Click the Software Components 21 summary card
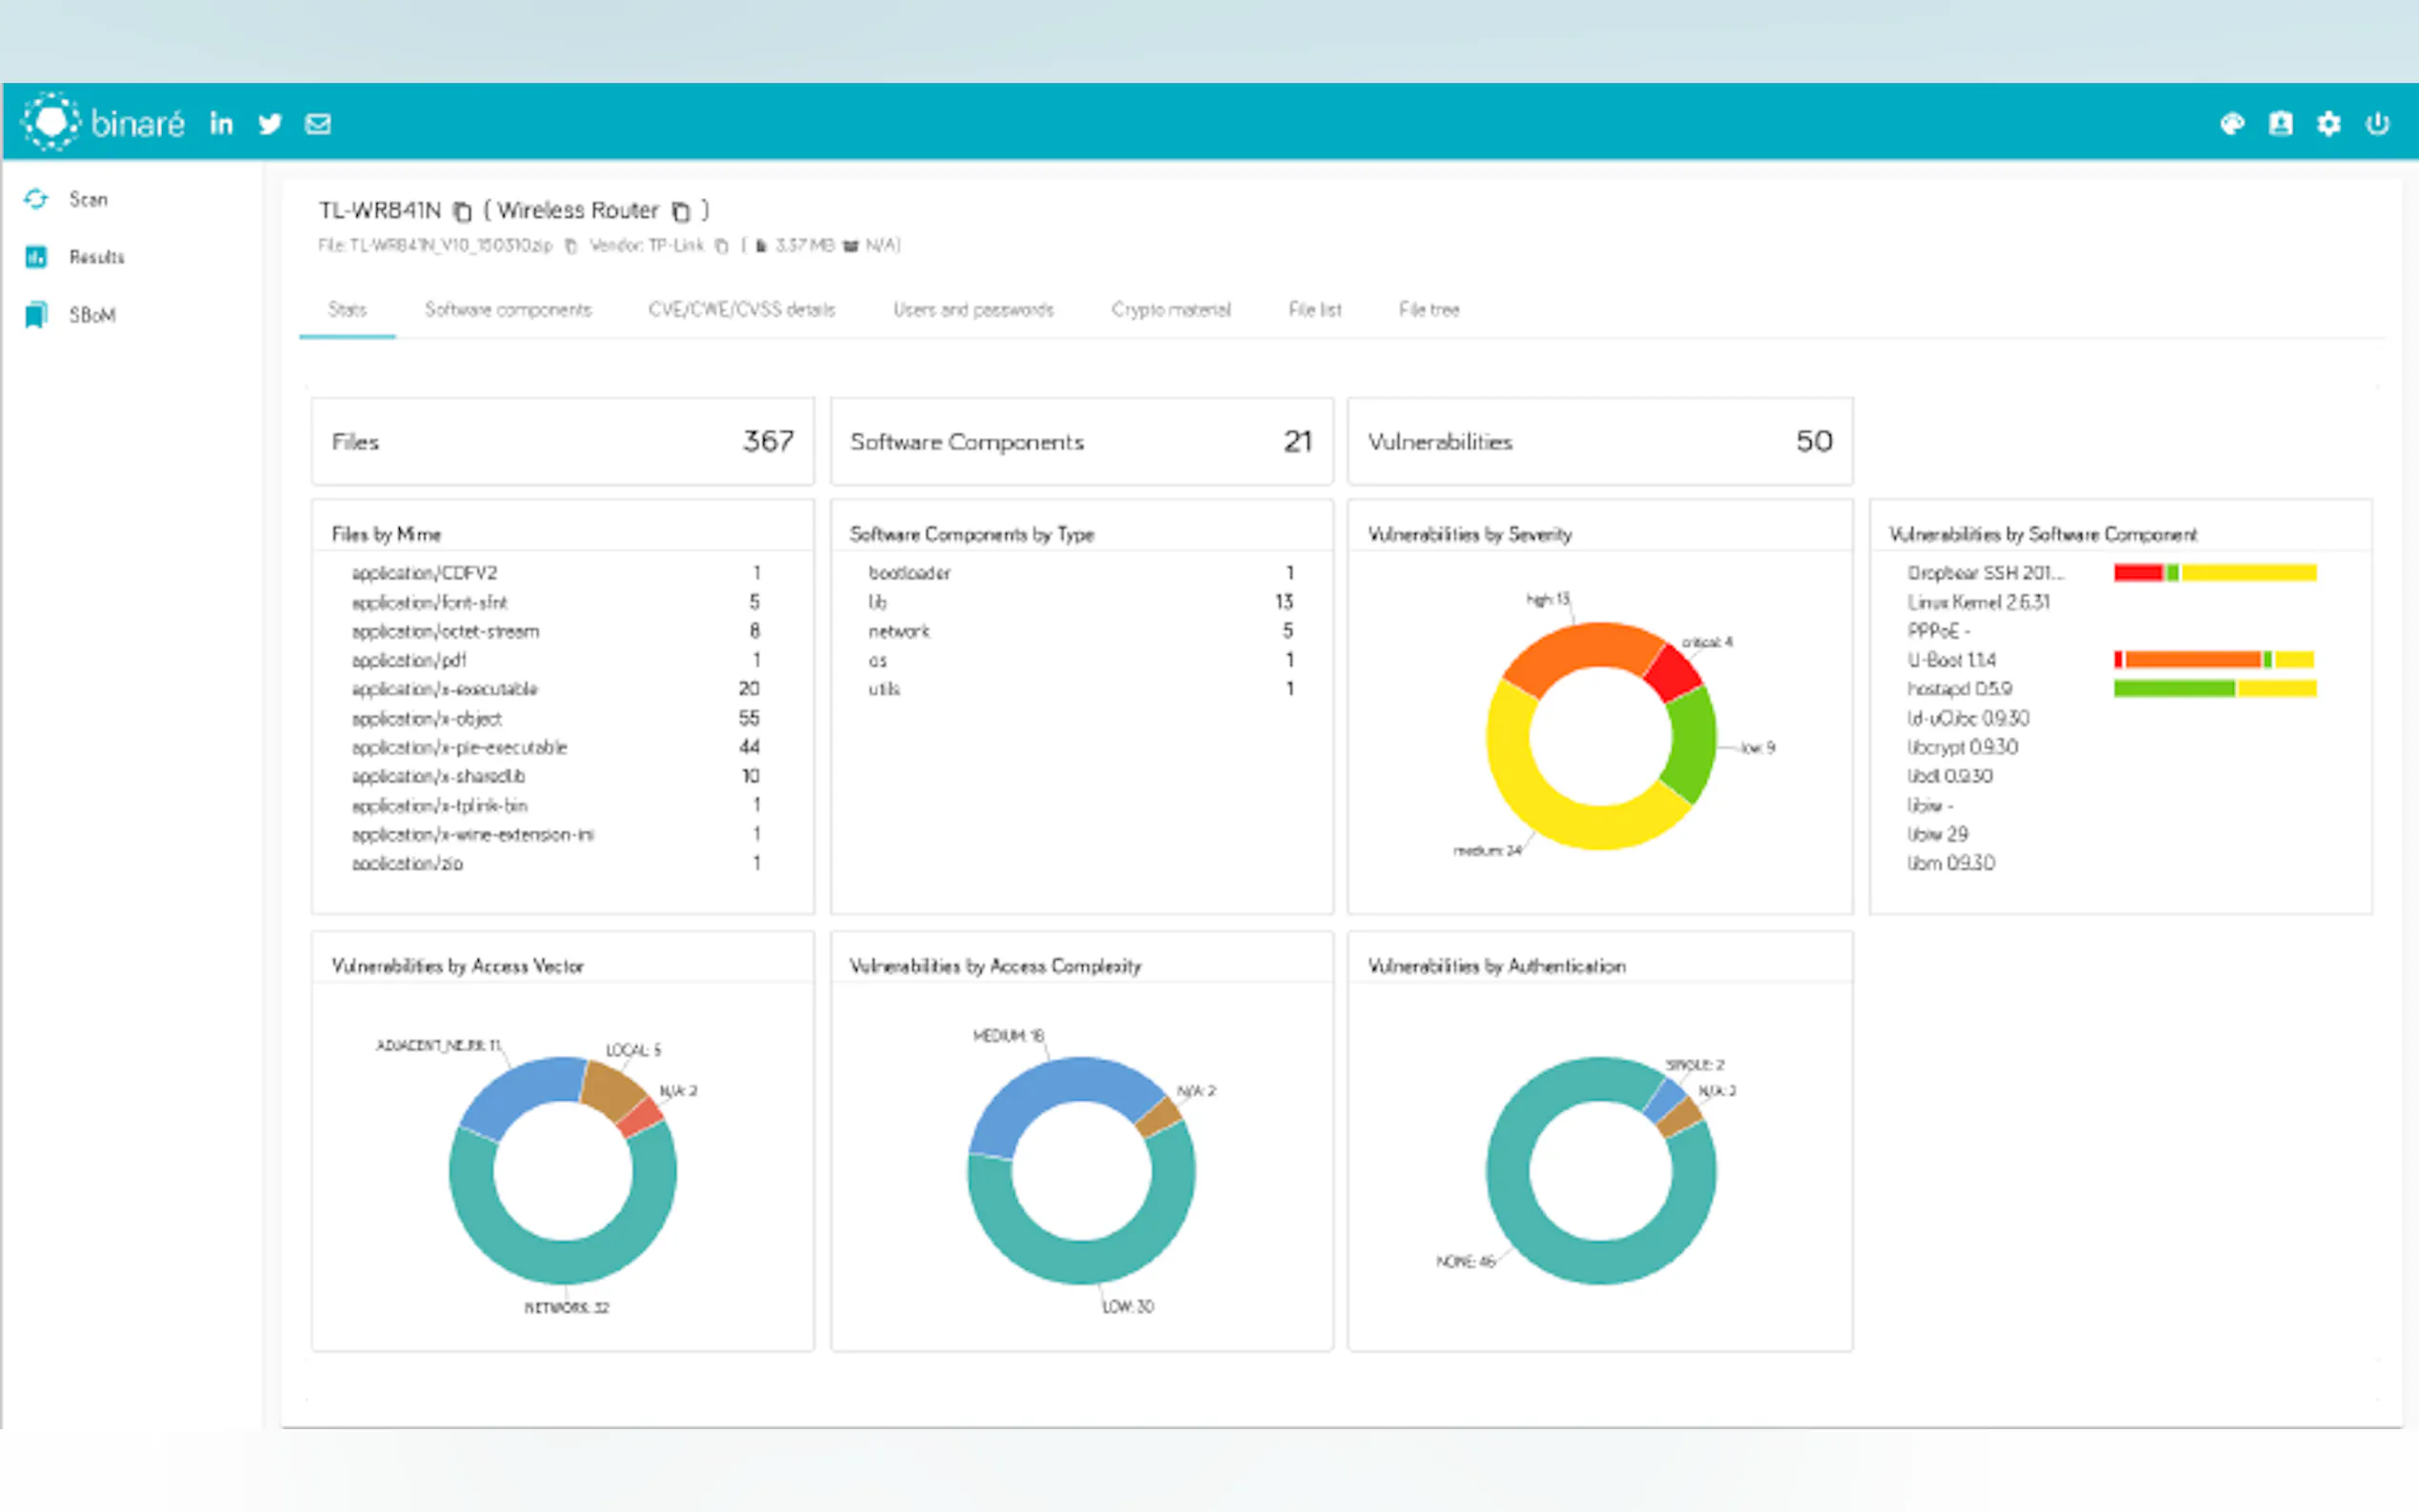This screenshot has width=2419, height=1512. (x=1082, y=442)
